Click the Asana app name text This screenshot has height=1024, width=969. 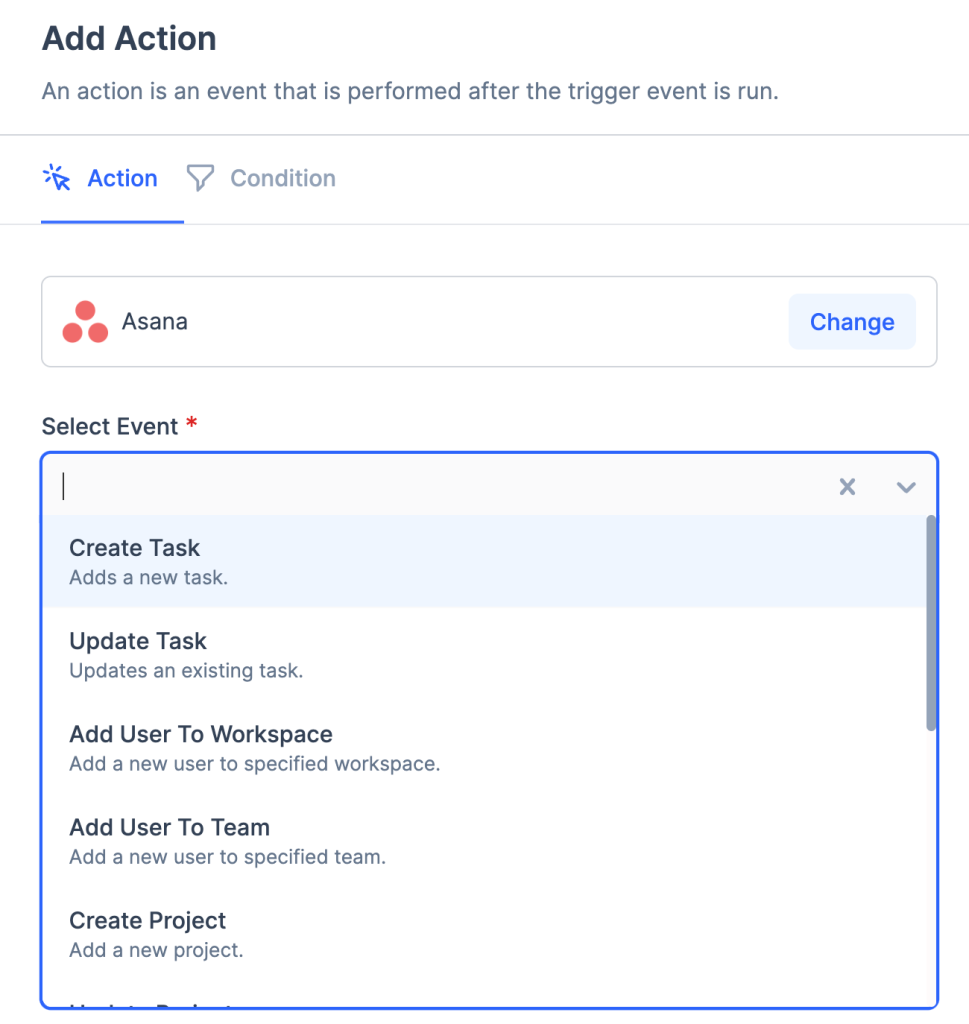pyautogui.click(x=155, y=322)
